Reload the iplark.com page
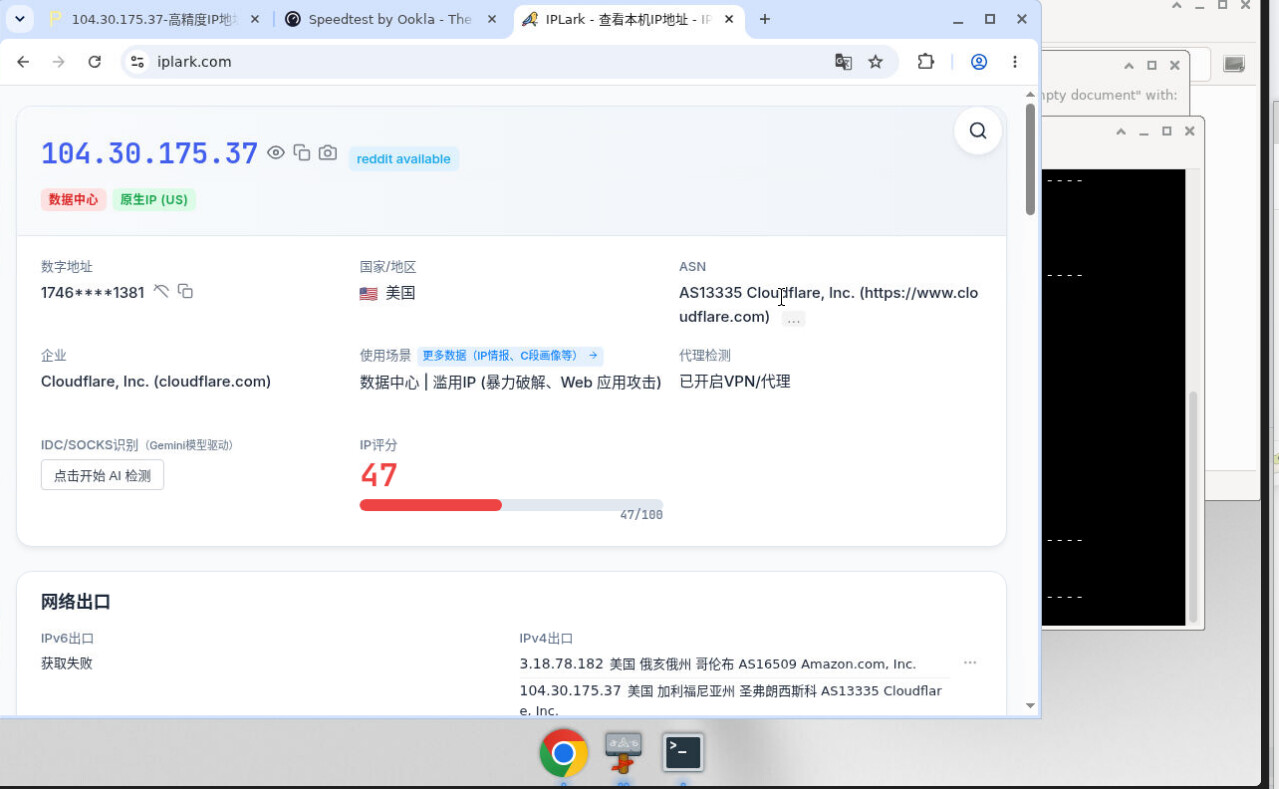1279x789 pixels. click(95, 62)
